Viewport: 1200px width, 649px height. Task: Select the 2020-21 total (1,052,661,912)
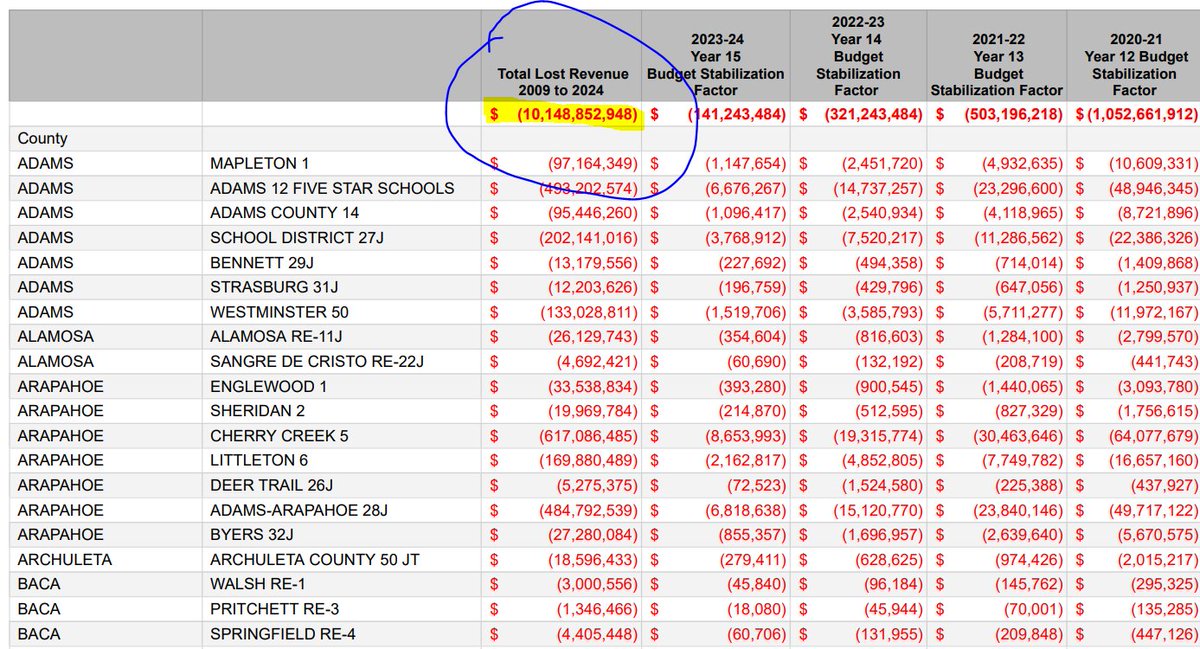tap(1141, 115)
